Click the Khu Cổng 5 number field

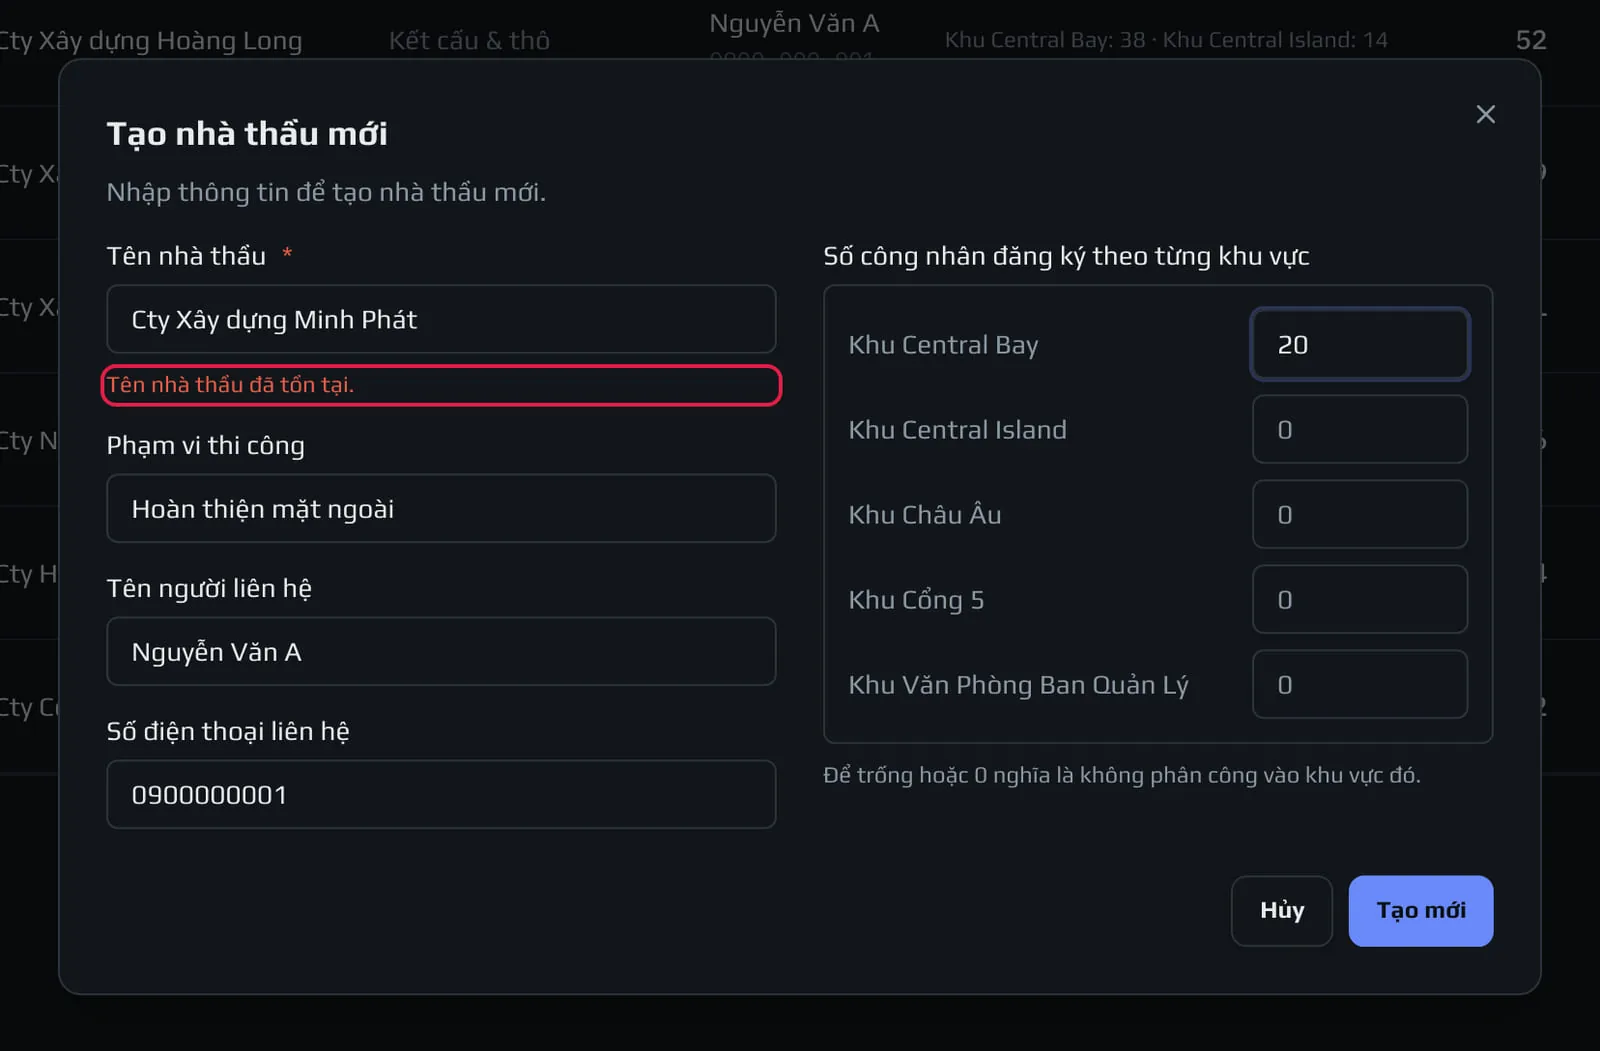point(1360,599)
